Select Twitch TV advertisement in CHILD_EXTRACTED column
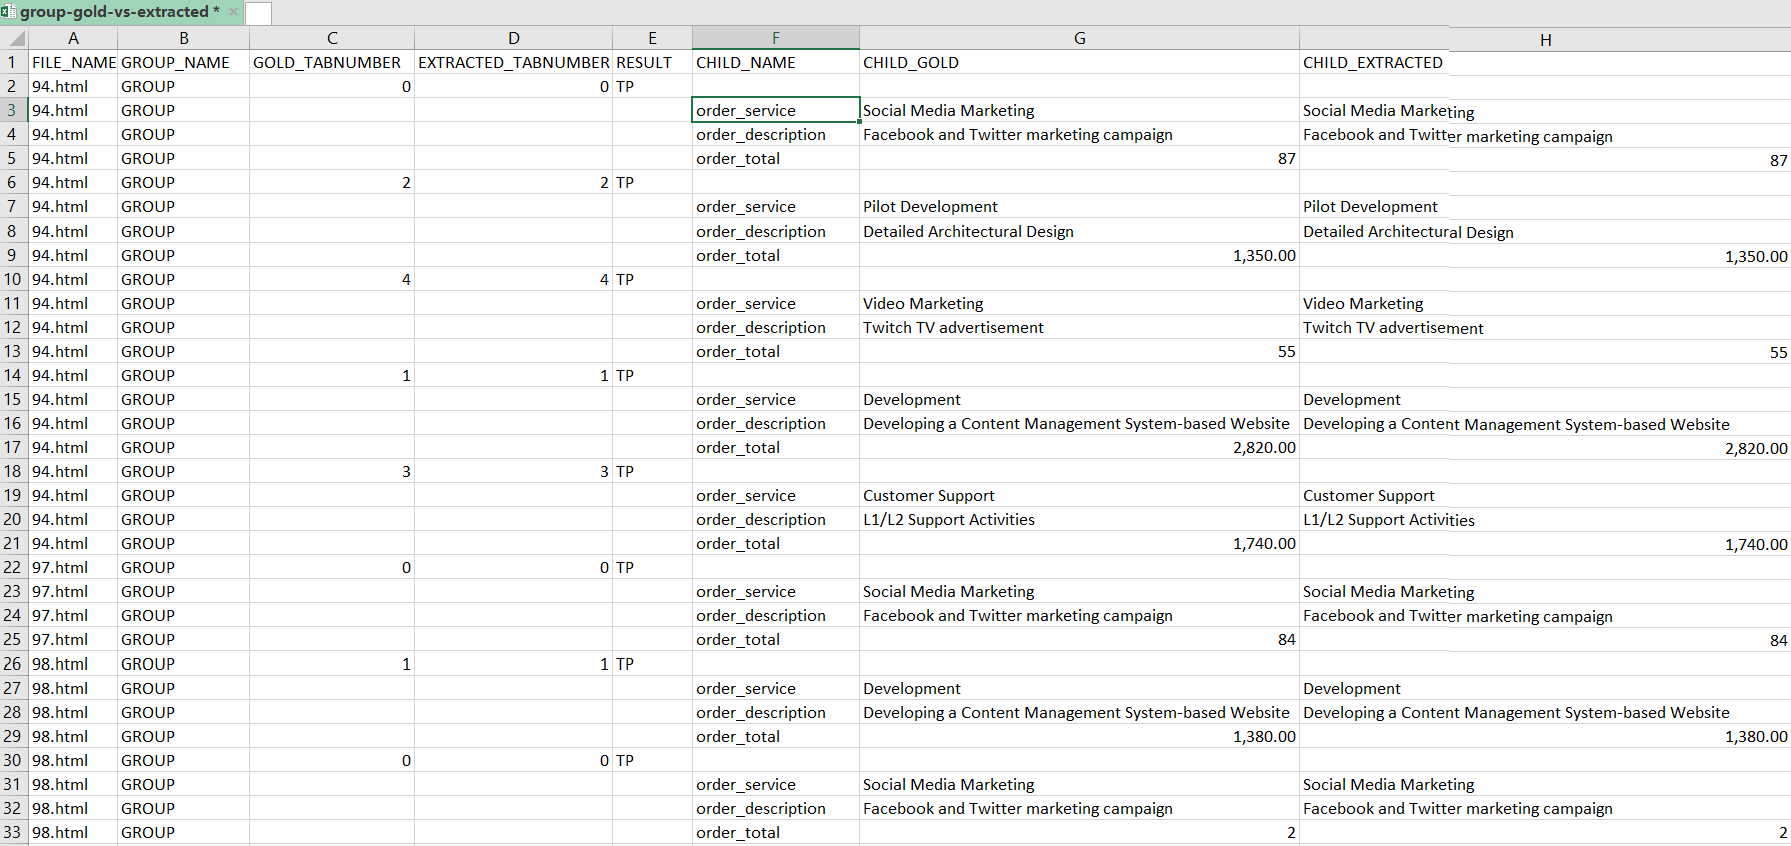This screenshot has width=1791, height=846. (1546, 327)
